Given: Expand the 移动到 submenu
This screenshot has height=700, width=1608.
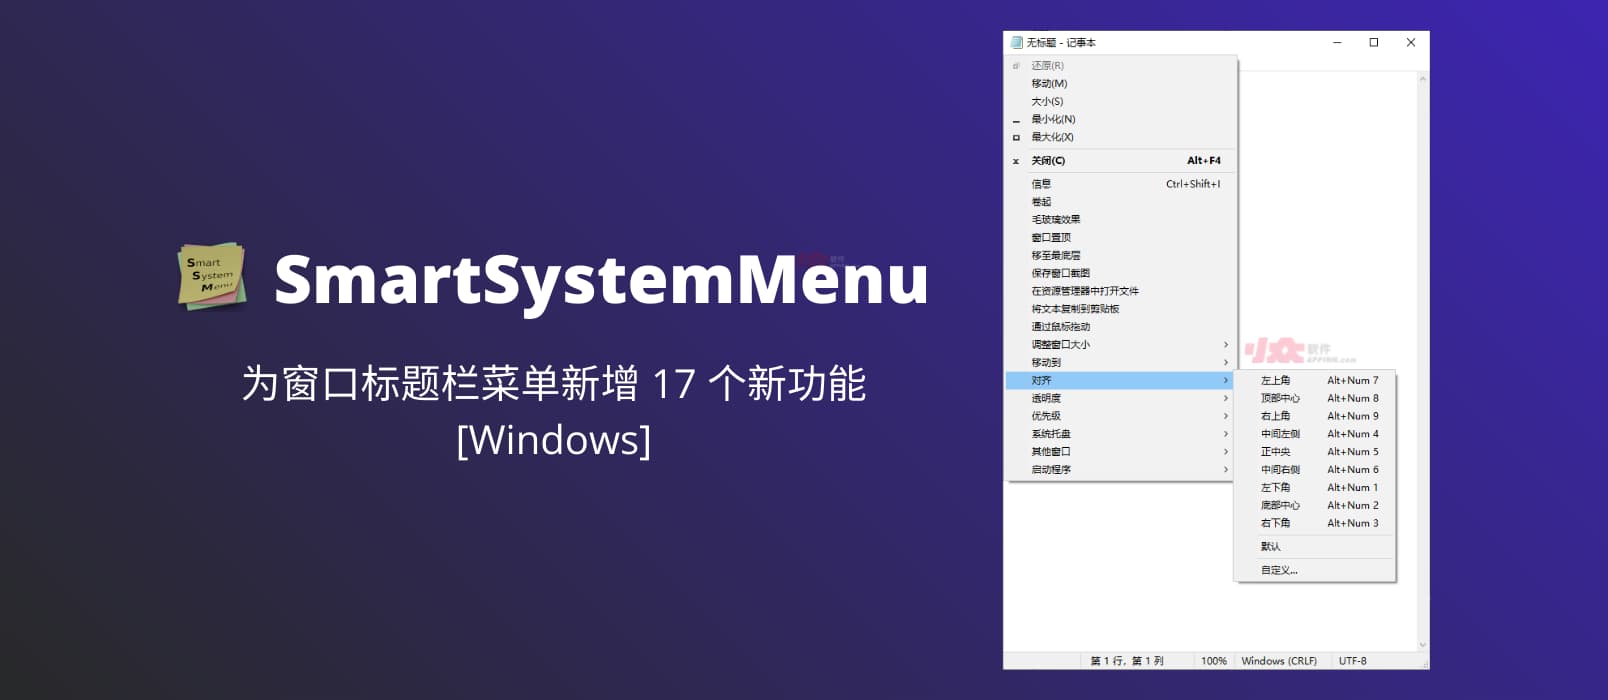Looking at the screenshot, I should point(1120,363).
